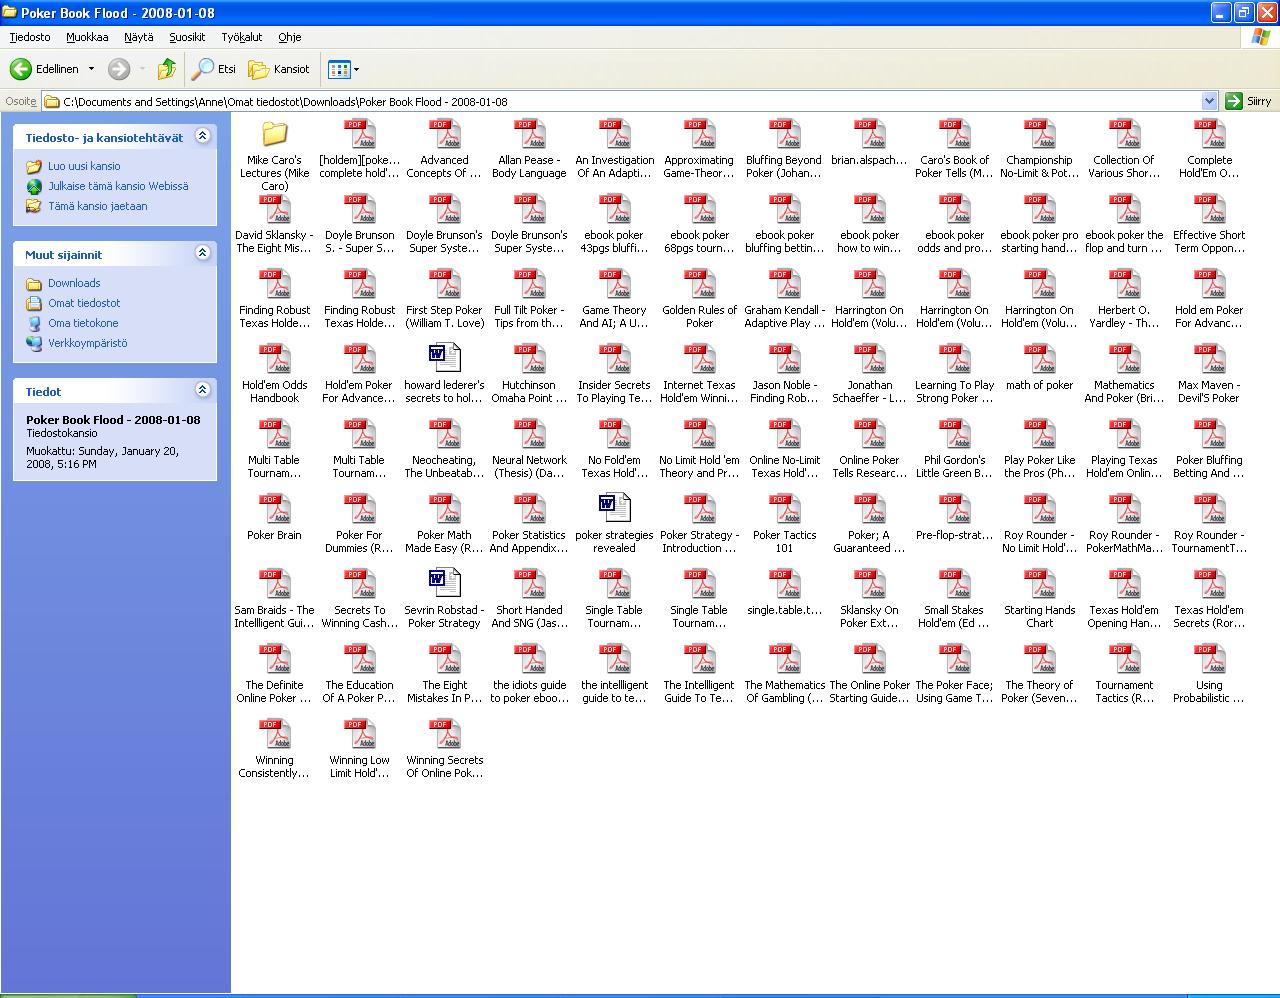Select the Secrets To Winning Cash PDF icon
This screenshot has height=998, width=1280.
359,584
